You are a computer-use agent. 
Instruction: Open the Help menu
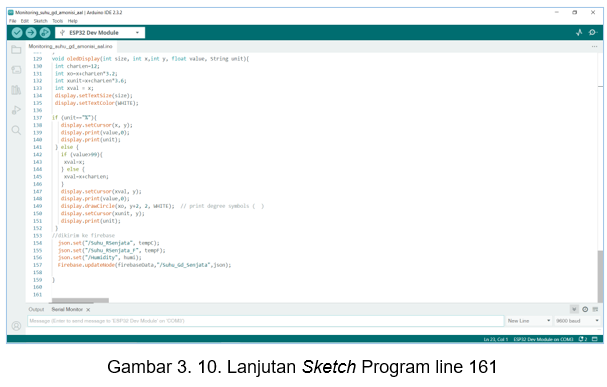pos(73,21)
